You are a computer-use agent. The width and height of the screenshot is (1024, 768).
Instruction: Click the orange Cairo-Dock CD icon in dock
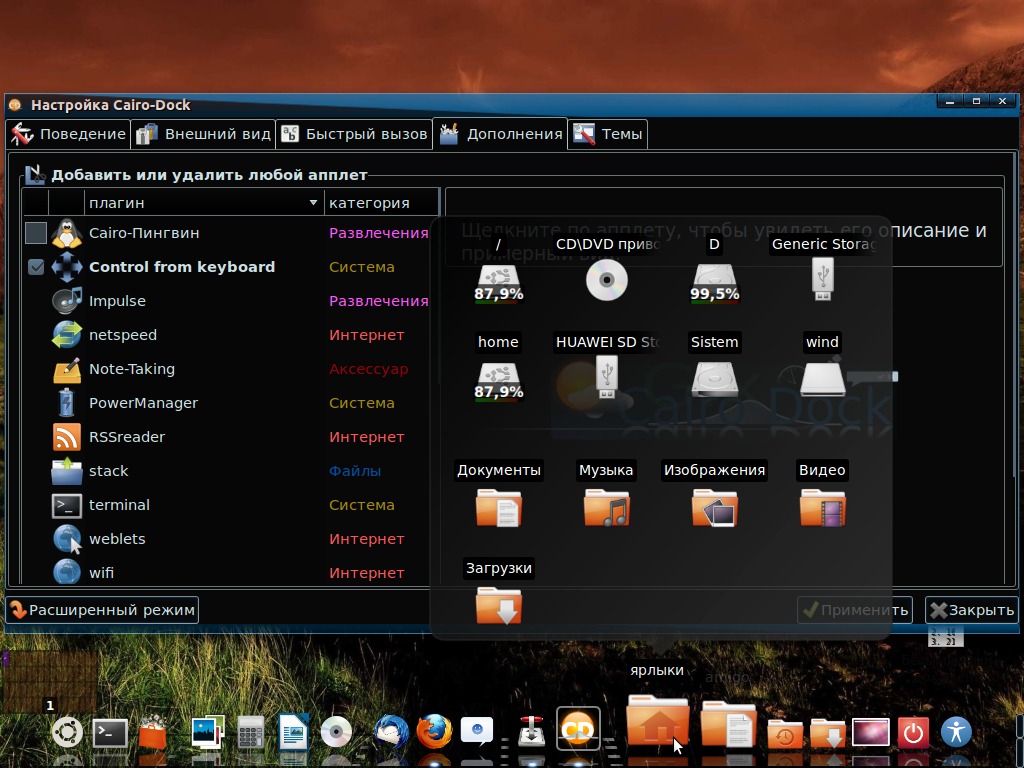(578, 729)
